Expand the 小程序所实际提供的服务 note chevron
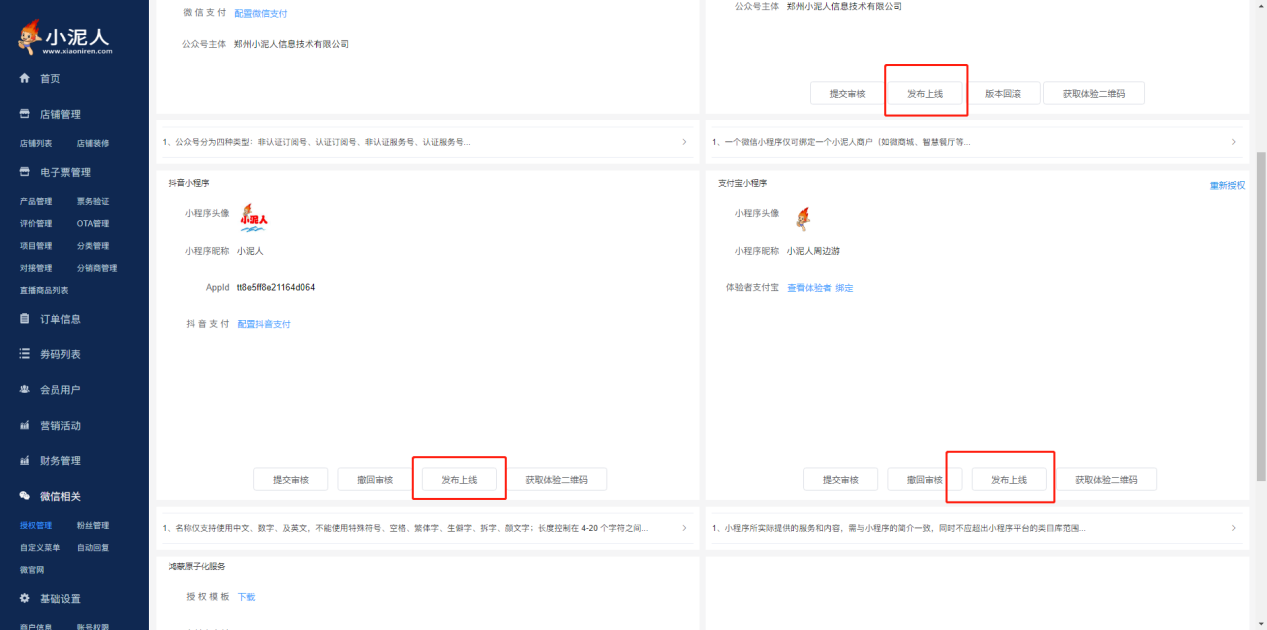This screenshot has height=630, width=1267. tap(1234, 527)
